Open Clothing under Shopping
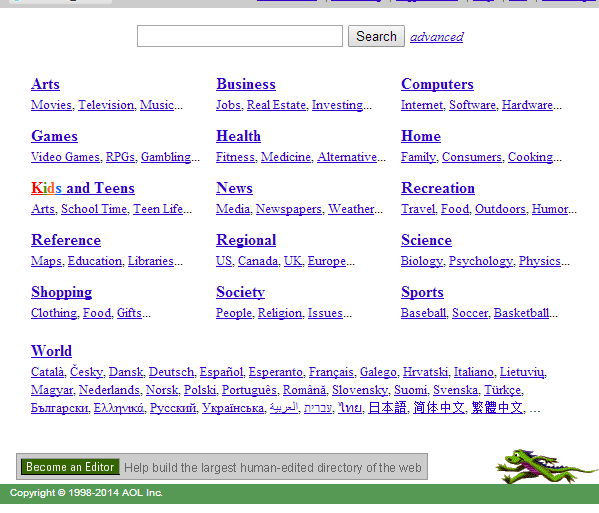This screenshot has width=599, height=513. pyautogui.click(x=54, y=313)
